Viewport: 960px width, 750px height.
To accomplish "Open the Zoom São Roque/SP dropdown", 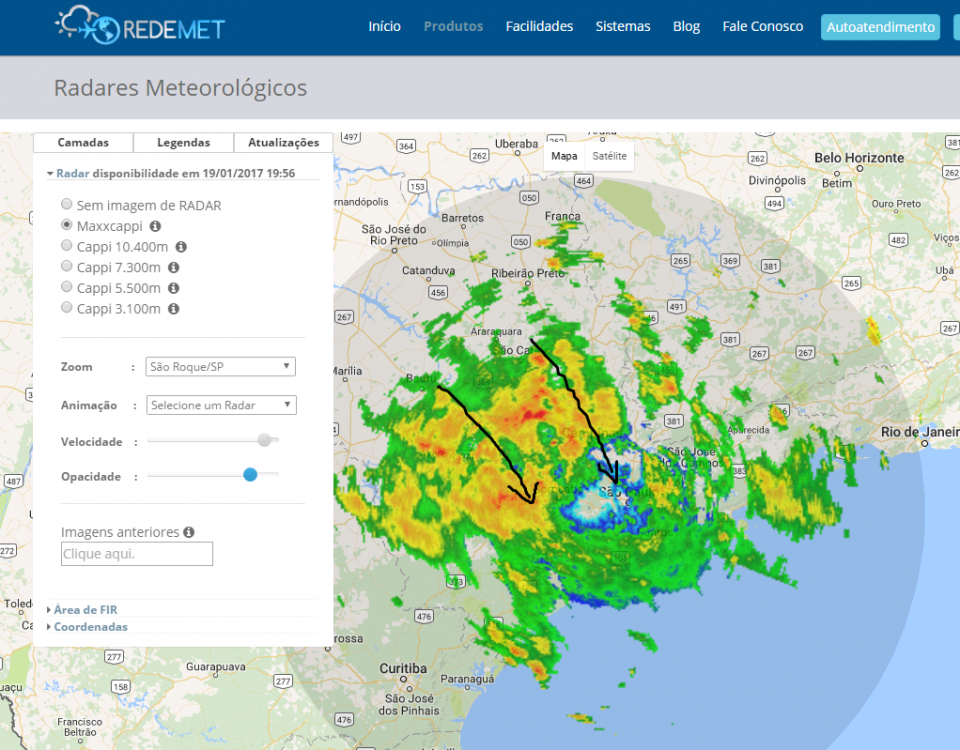I will (x=221, y=367).
